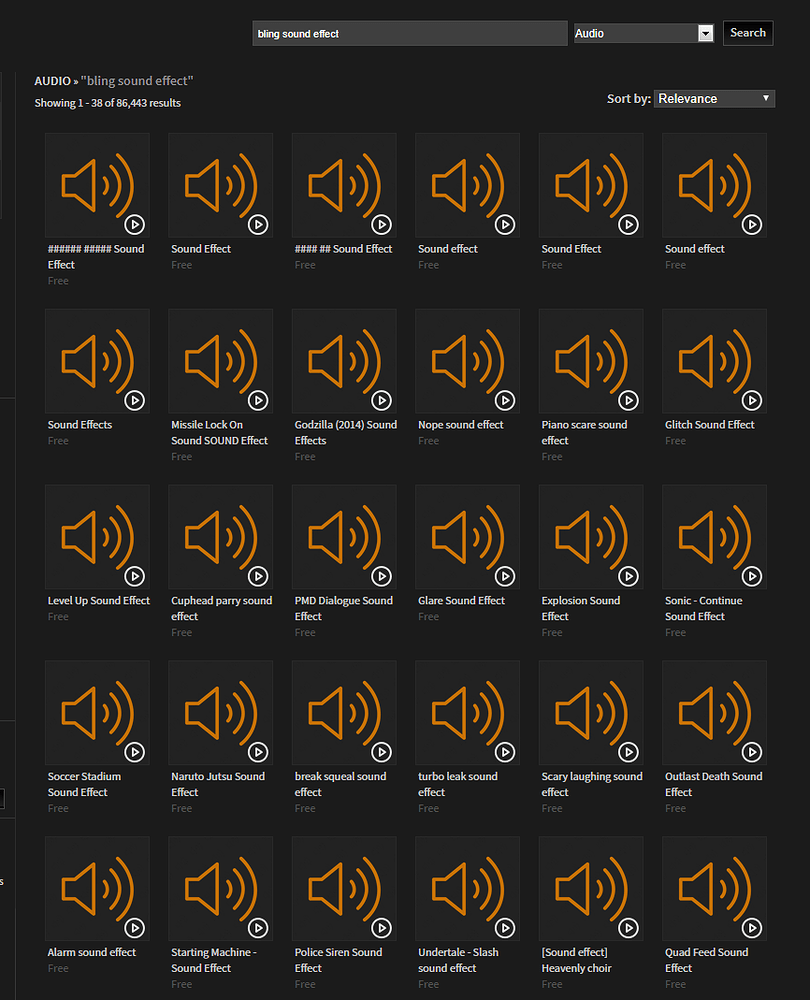Play the "Nope sound effect" preview
The image size is (810, 1000).
coord(505,400)
